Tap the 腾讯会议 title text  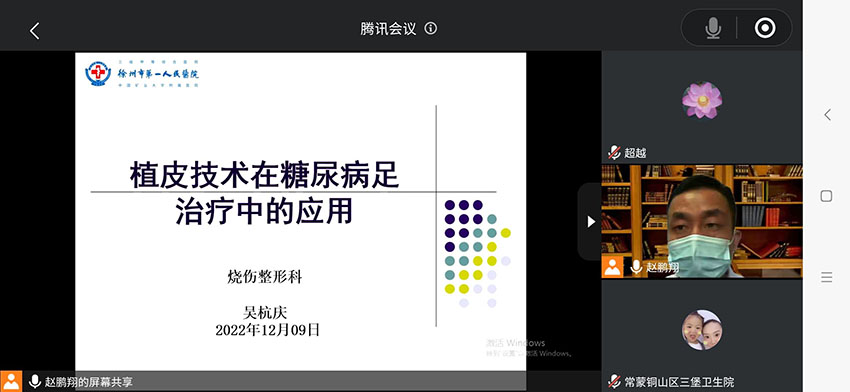pyautogui.click(x=389, y=28)
